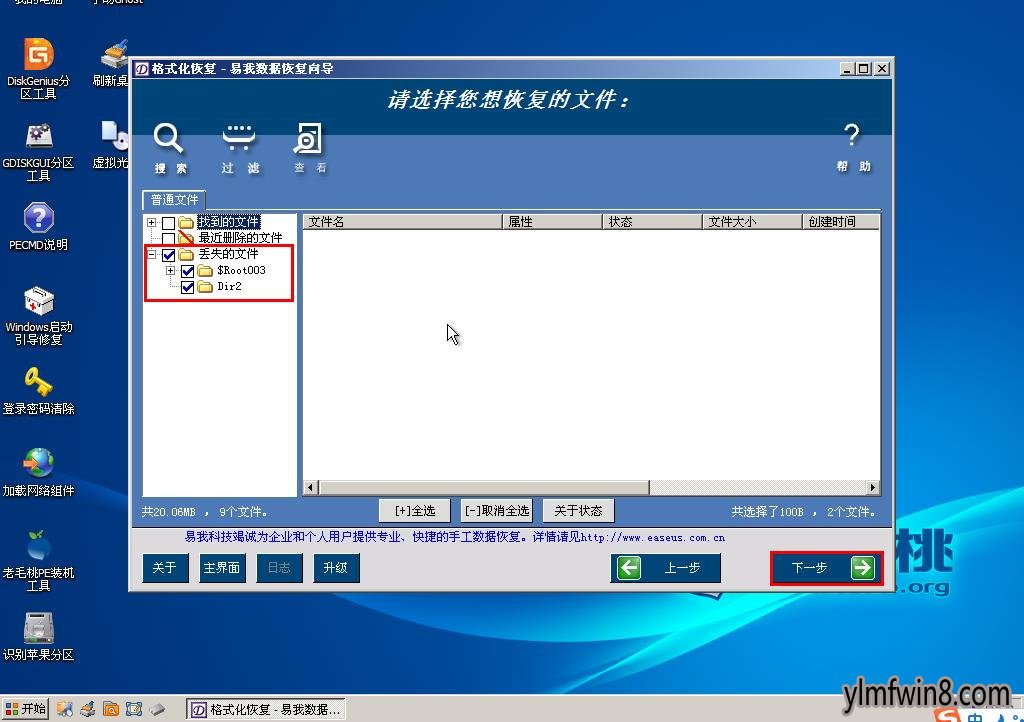Select the 丢失的文件 tree label

(x=229, y=254)
